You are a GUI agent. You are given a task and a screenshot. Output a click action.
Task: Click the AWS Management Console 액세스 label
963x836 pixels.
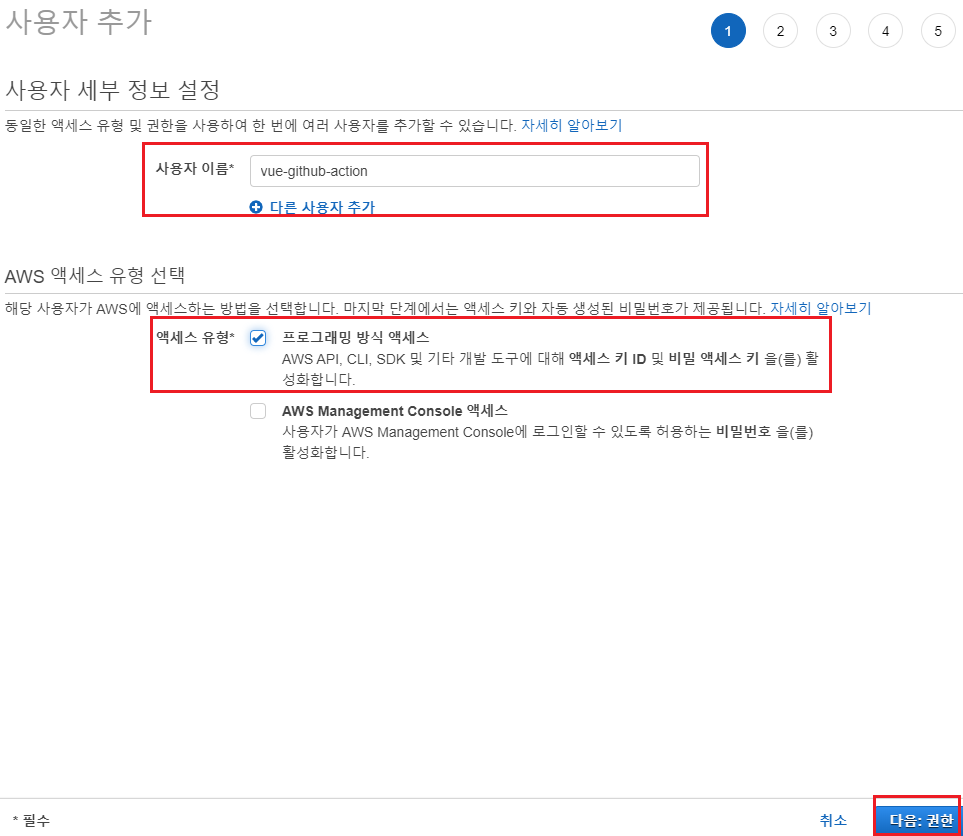[x=395, y=411]
